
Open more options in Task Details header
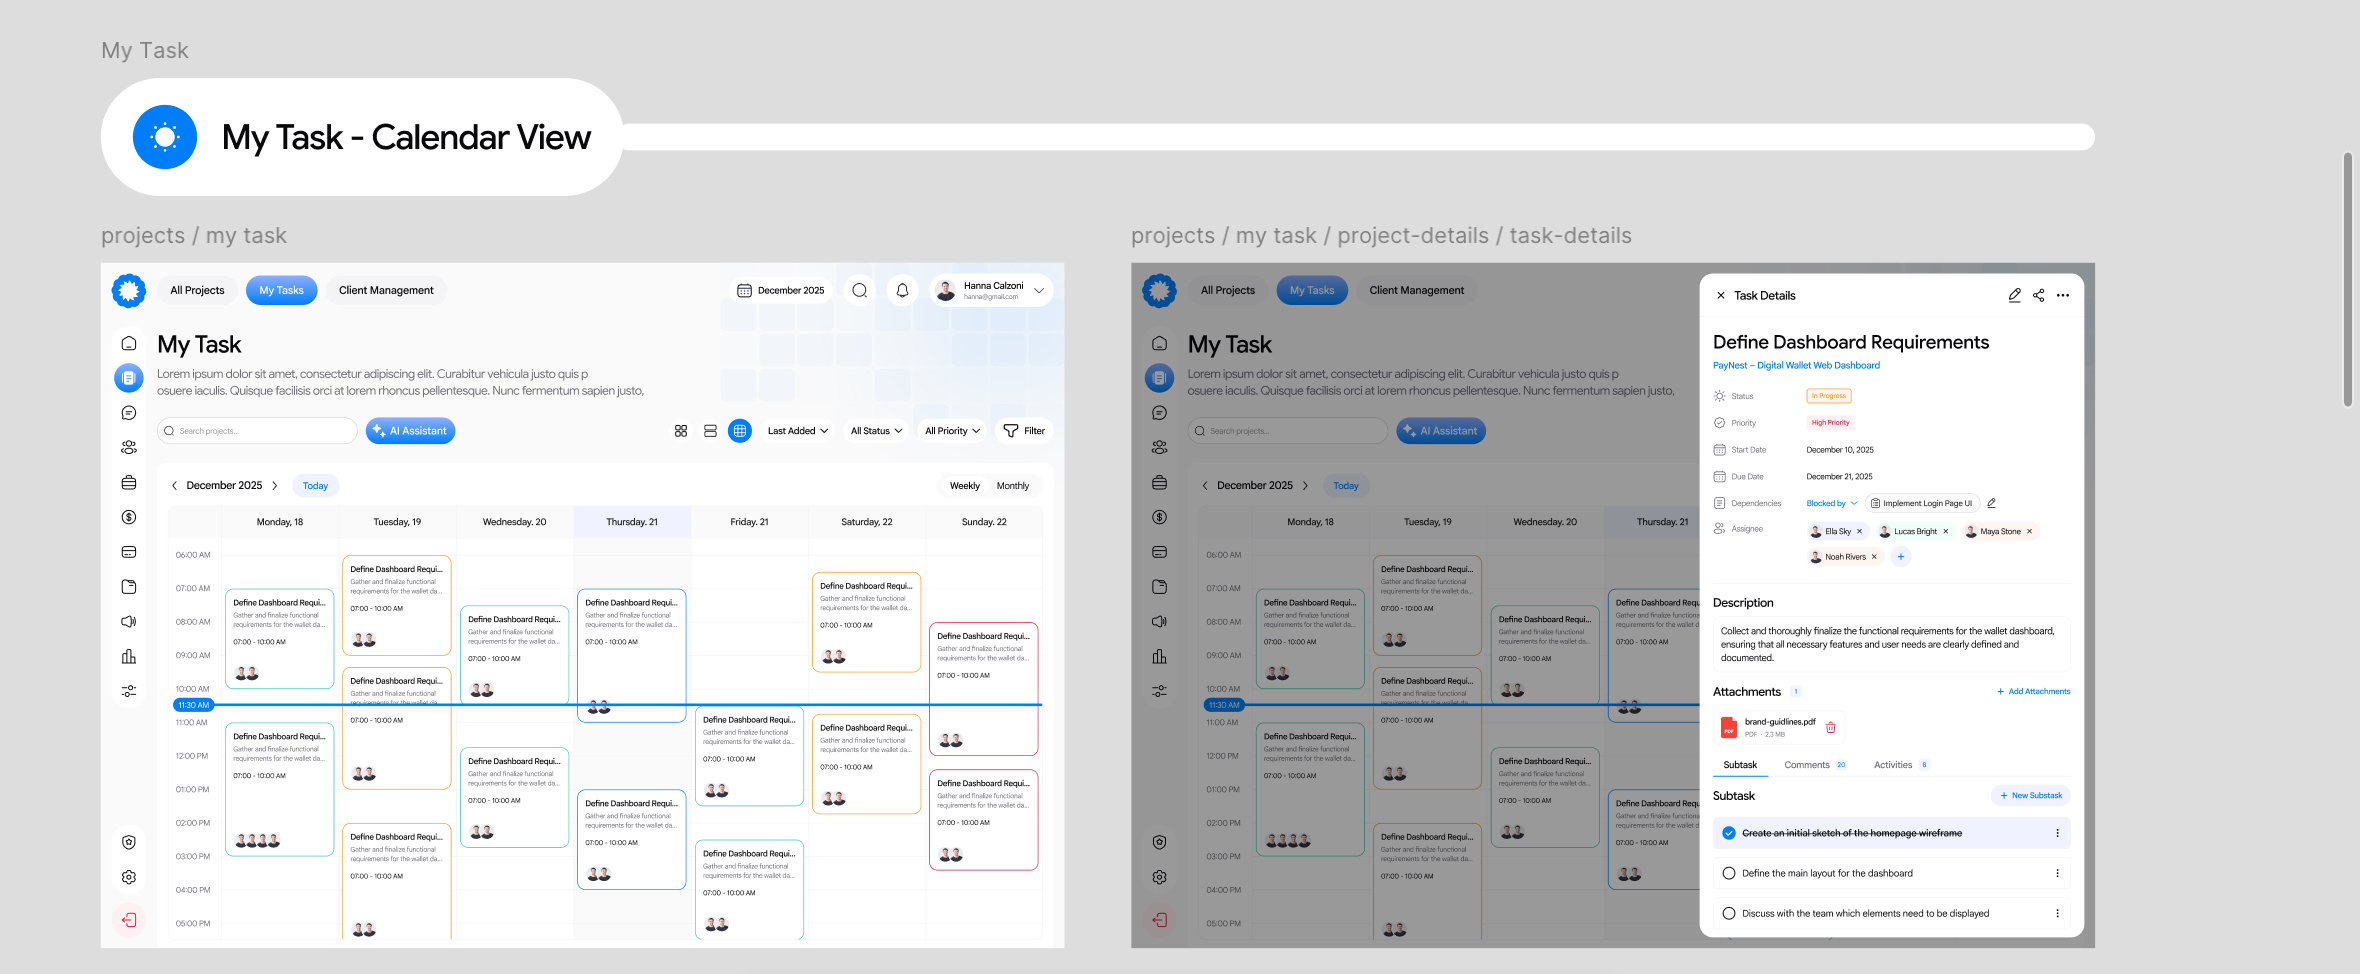2063,295
